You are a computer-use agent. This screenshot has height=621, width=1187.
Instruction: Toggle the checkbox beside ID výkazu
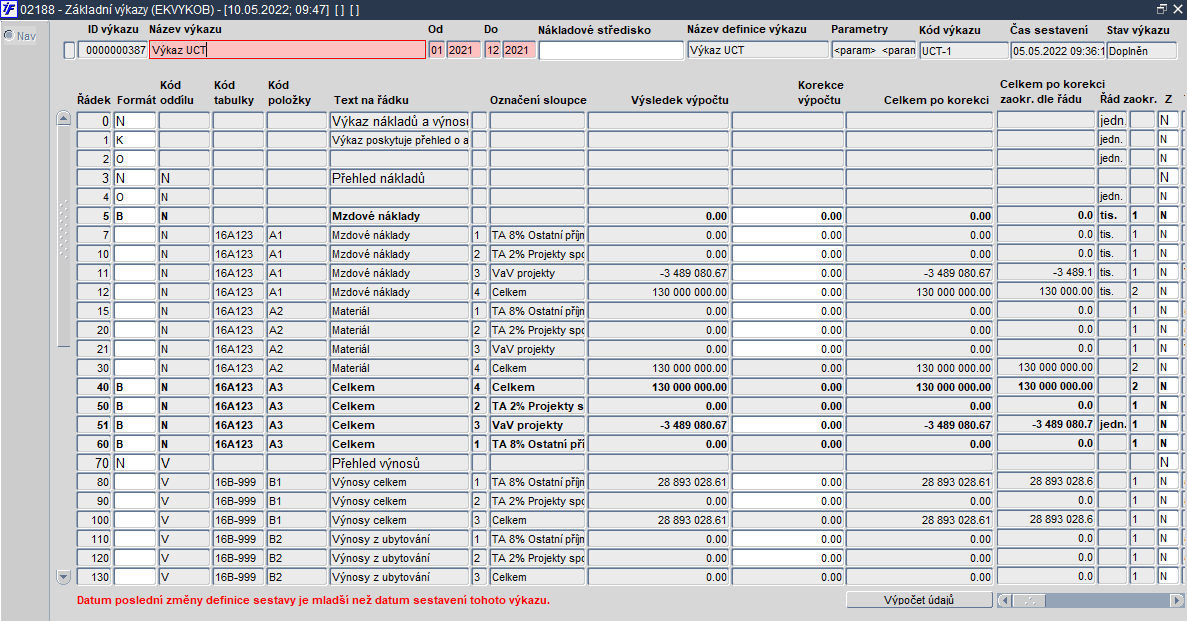(70, 51)
